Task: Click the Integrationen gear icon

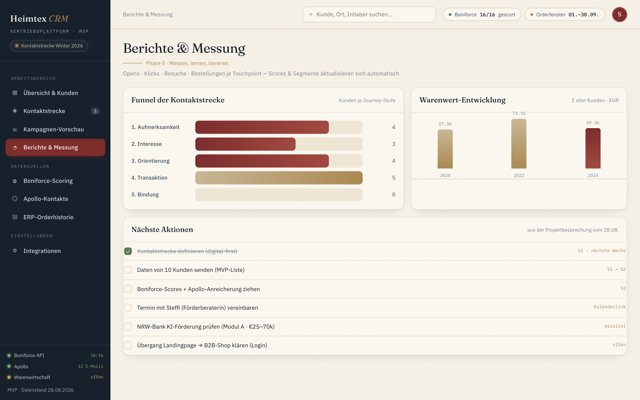Action: 15,251
